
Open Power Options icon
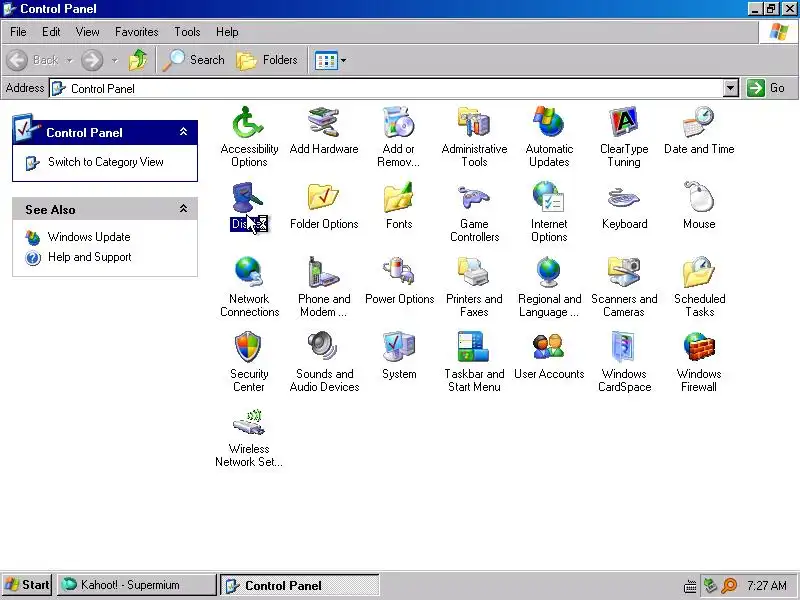398,273
